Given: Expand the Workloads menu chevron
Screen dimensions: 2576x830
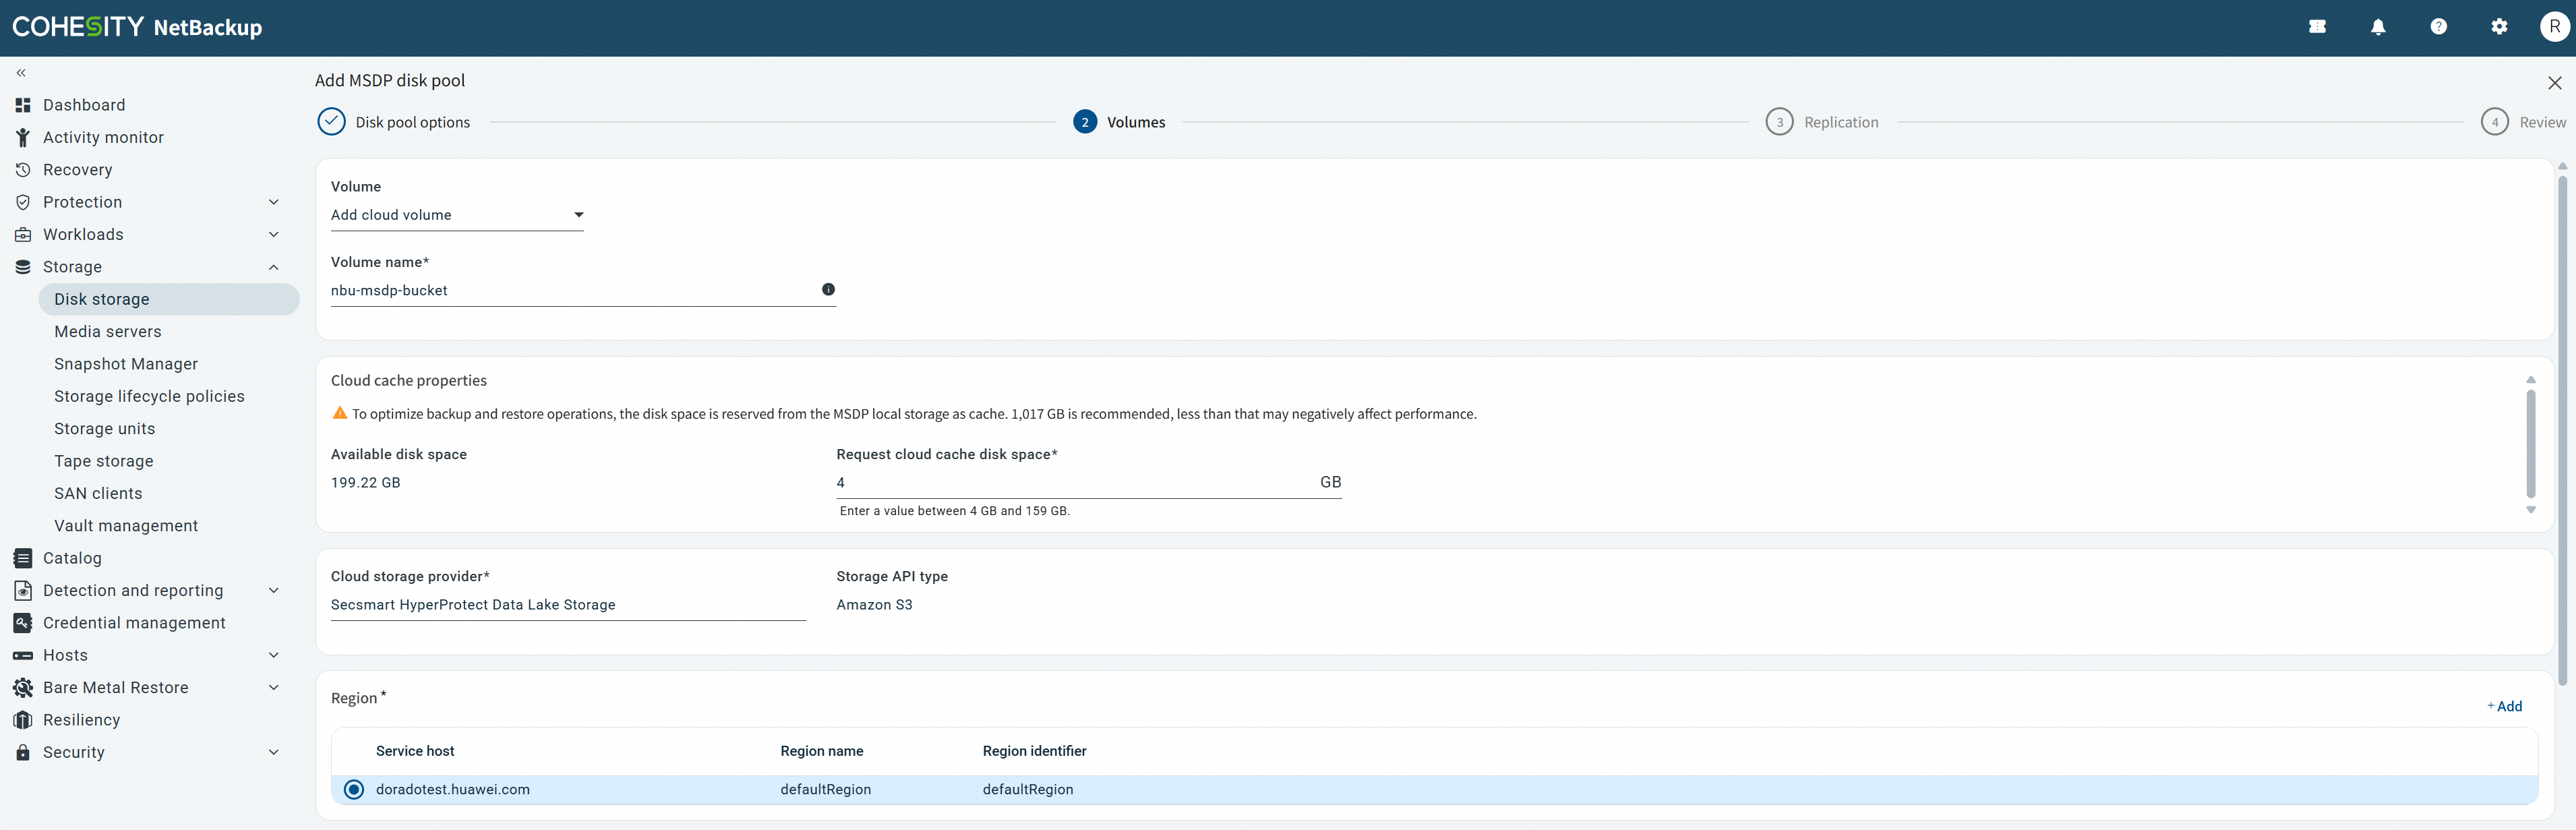Looking at the screenshot, I should click(x=274, y=234).
